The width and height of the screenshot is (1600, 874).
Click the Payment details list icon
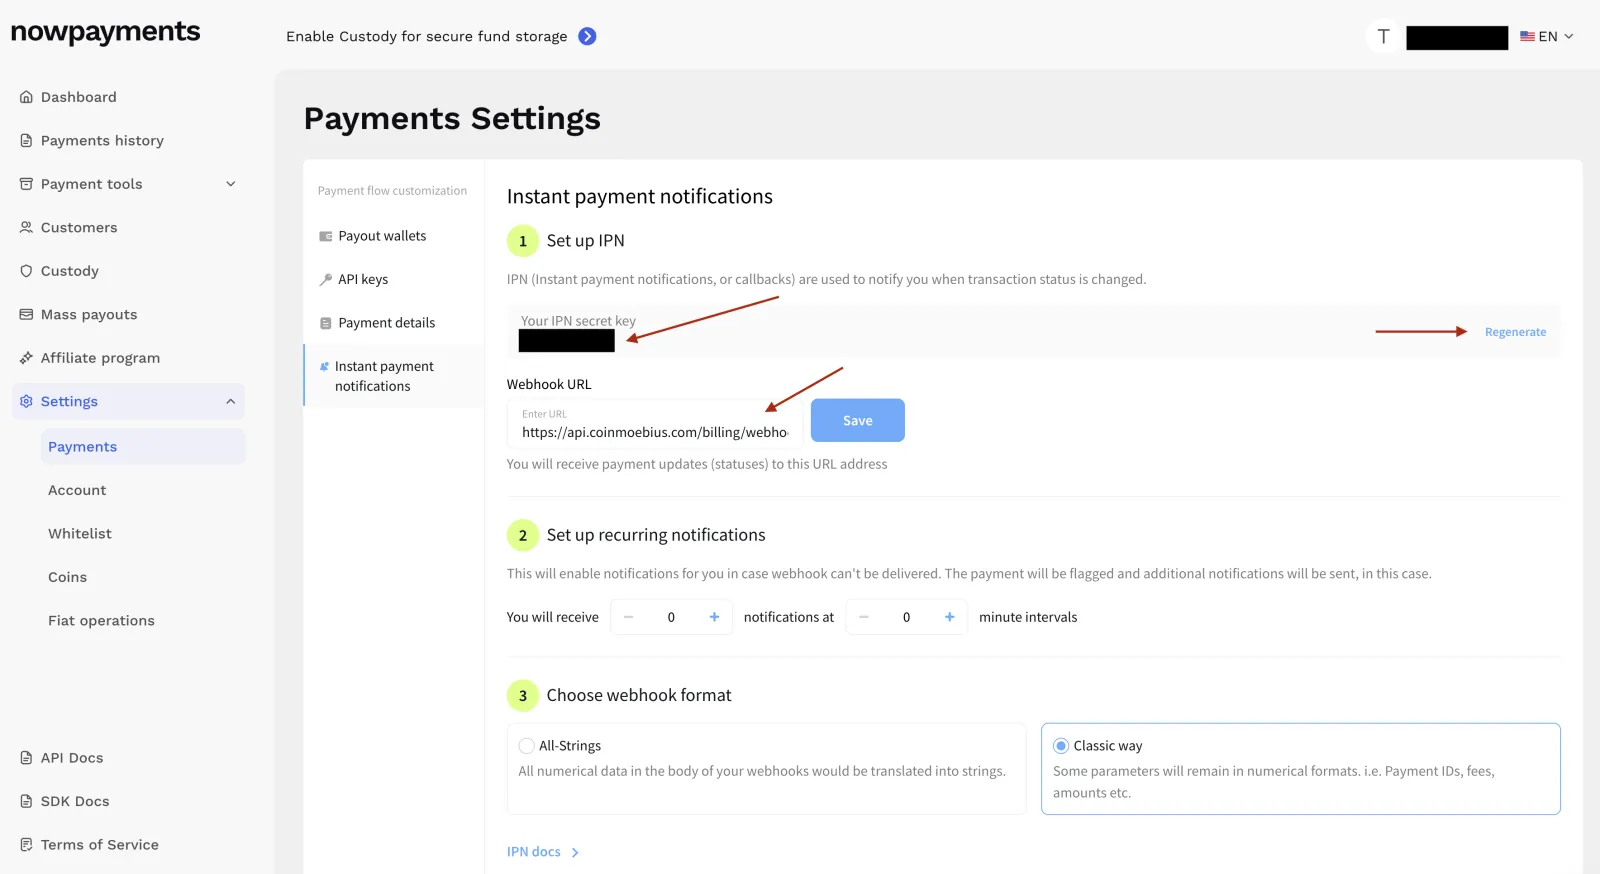pyautogui.click(x=325, y=324)
